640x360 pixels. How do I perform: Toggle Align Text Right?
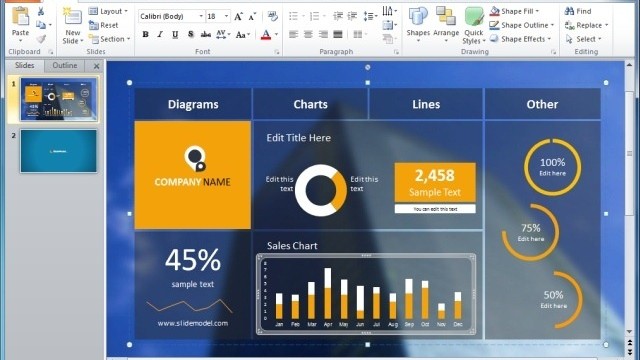click(x=323, y=35)
